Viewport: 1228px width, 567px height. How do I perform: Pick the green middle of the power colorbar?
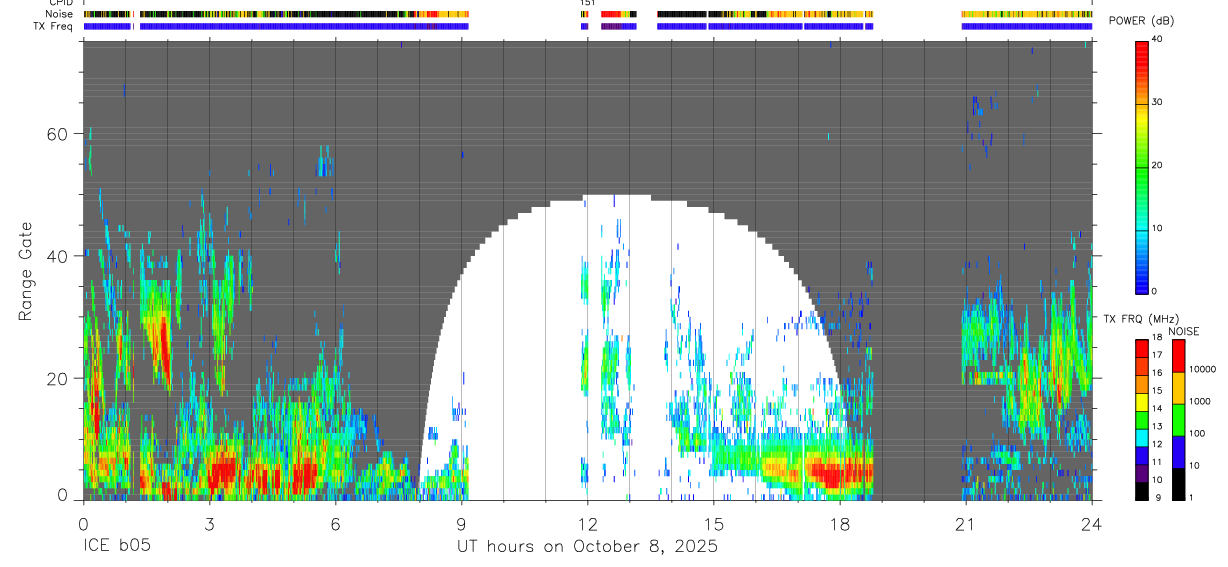pos(1142,166)
